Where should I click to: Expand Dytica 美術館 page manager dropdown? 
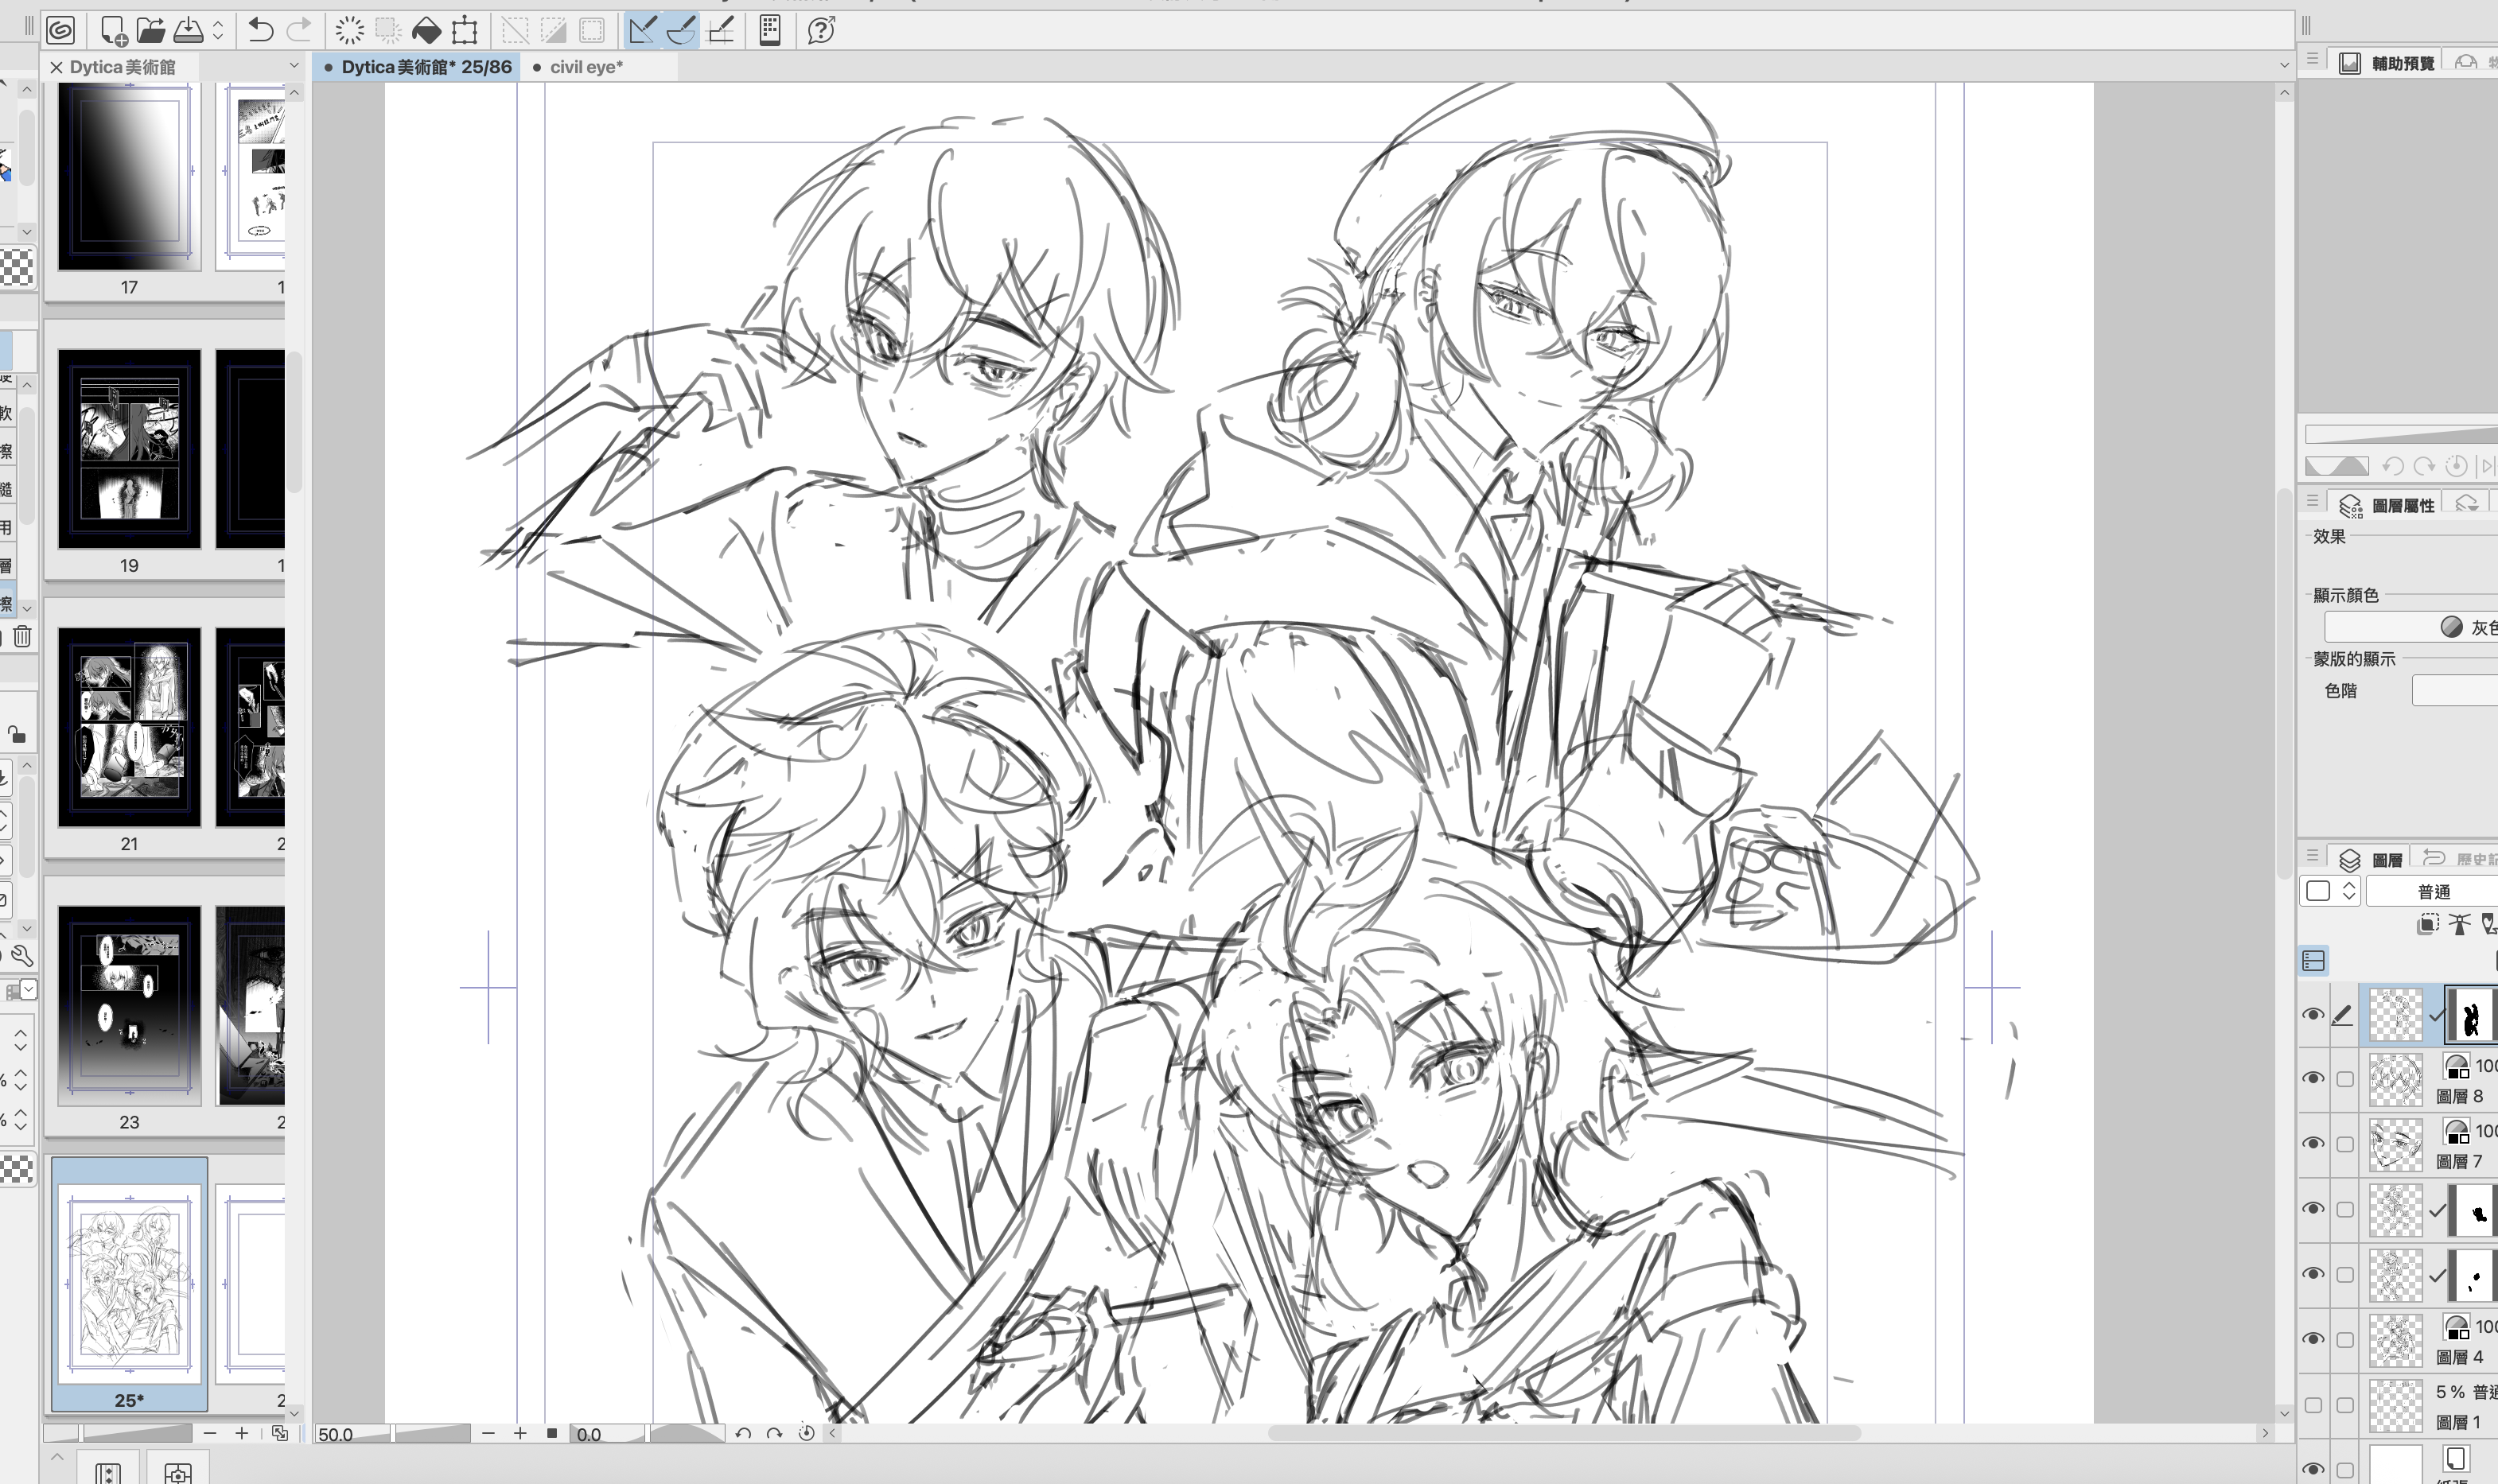(x=293, y=66)
